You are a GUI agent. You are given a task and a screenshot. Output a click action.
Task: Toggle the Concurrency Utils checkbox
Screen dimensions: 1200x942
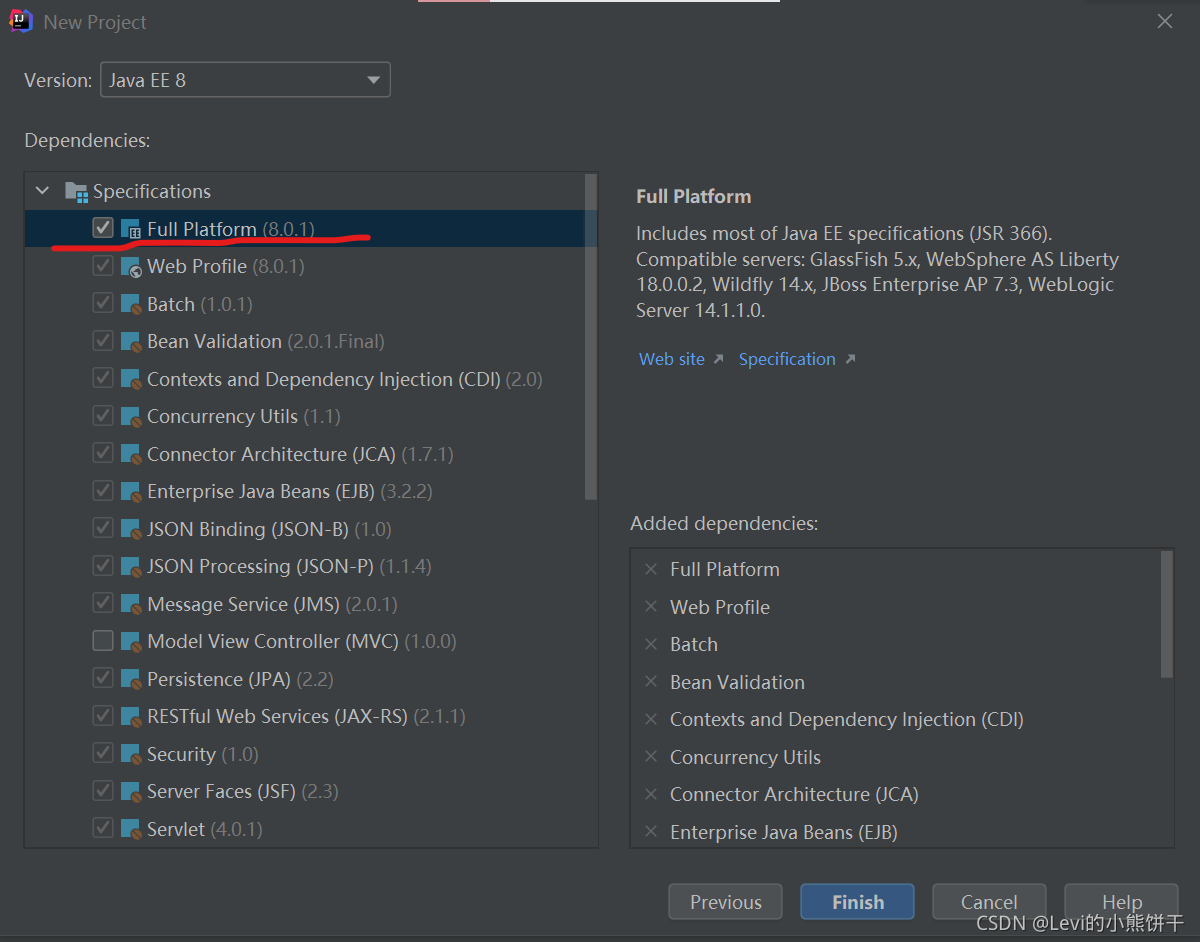tap(103, 416)
